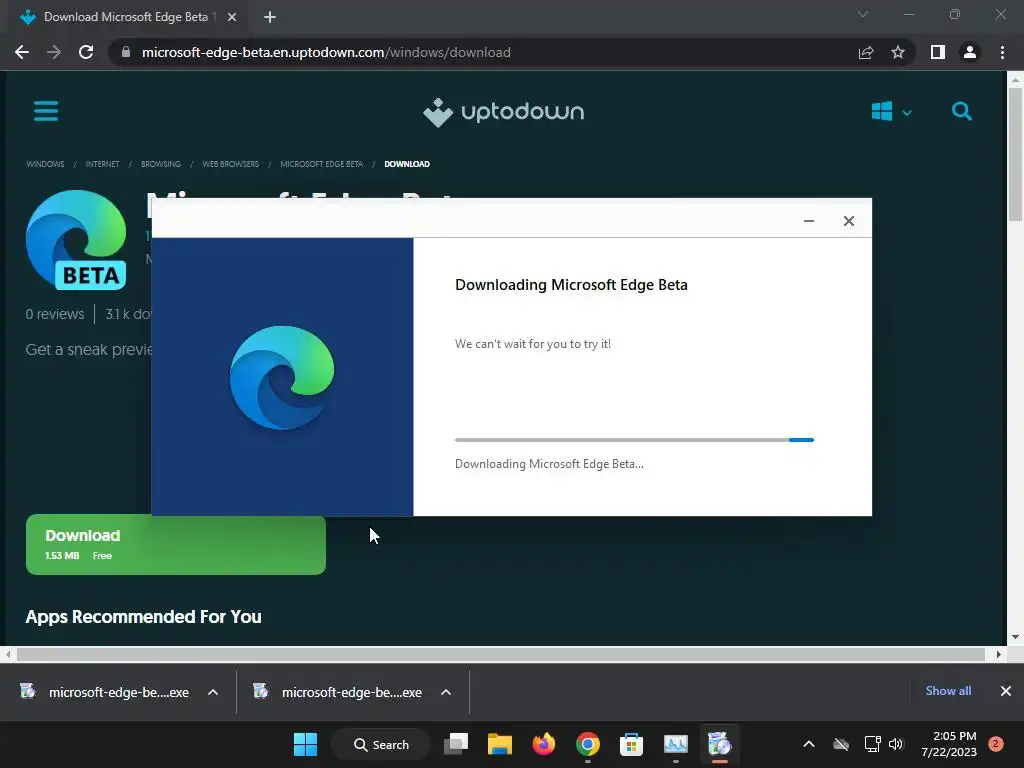Share this page from address bar
This screenshot has height=768, width=1024.
click(866, 52)
